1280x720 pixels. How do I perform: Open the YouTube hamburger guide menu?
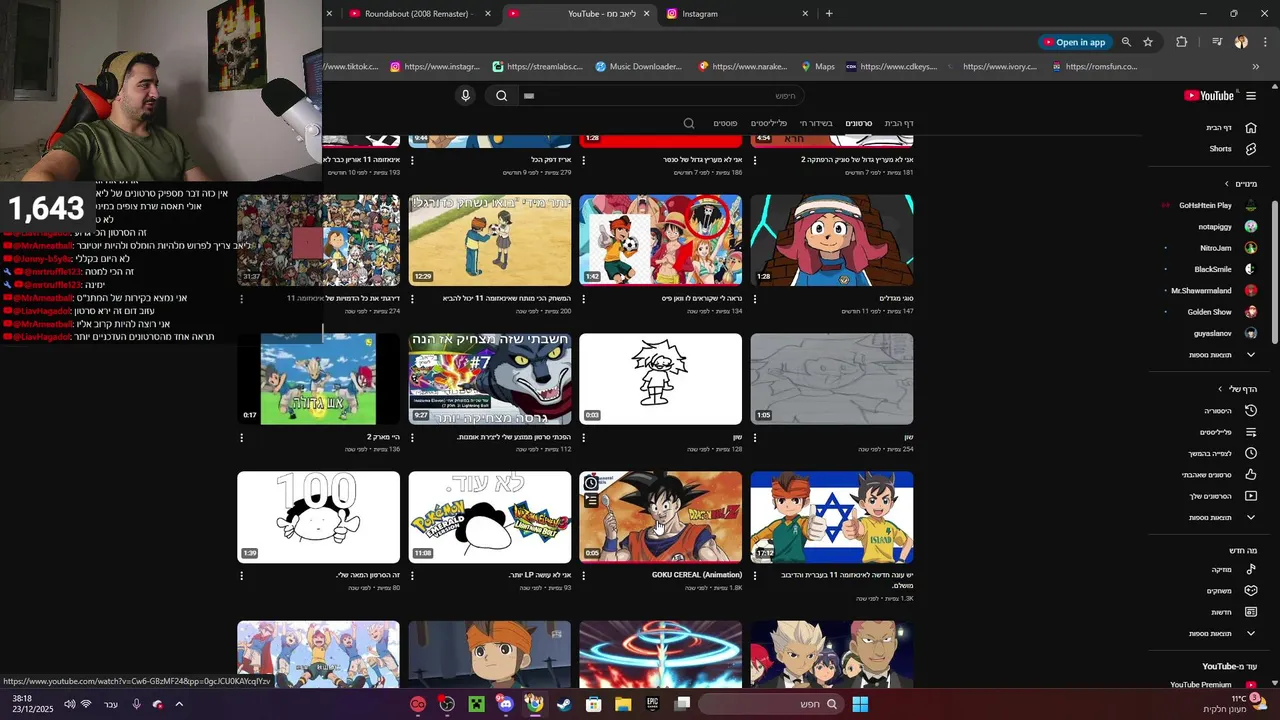[1251, 96]
